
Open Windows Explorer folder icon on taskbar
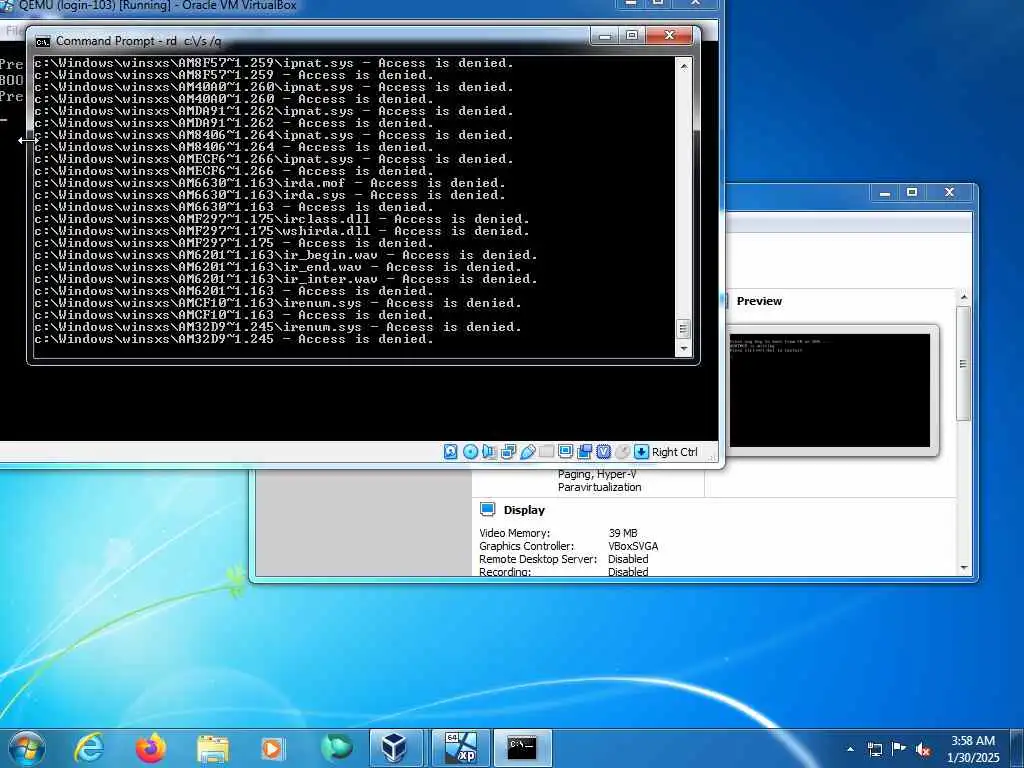point(212,749)
